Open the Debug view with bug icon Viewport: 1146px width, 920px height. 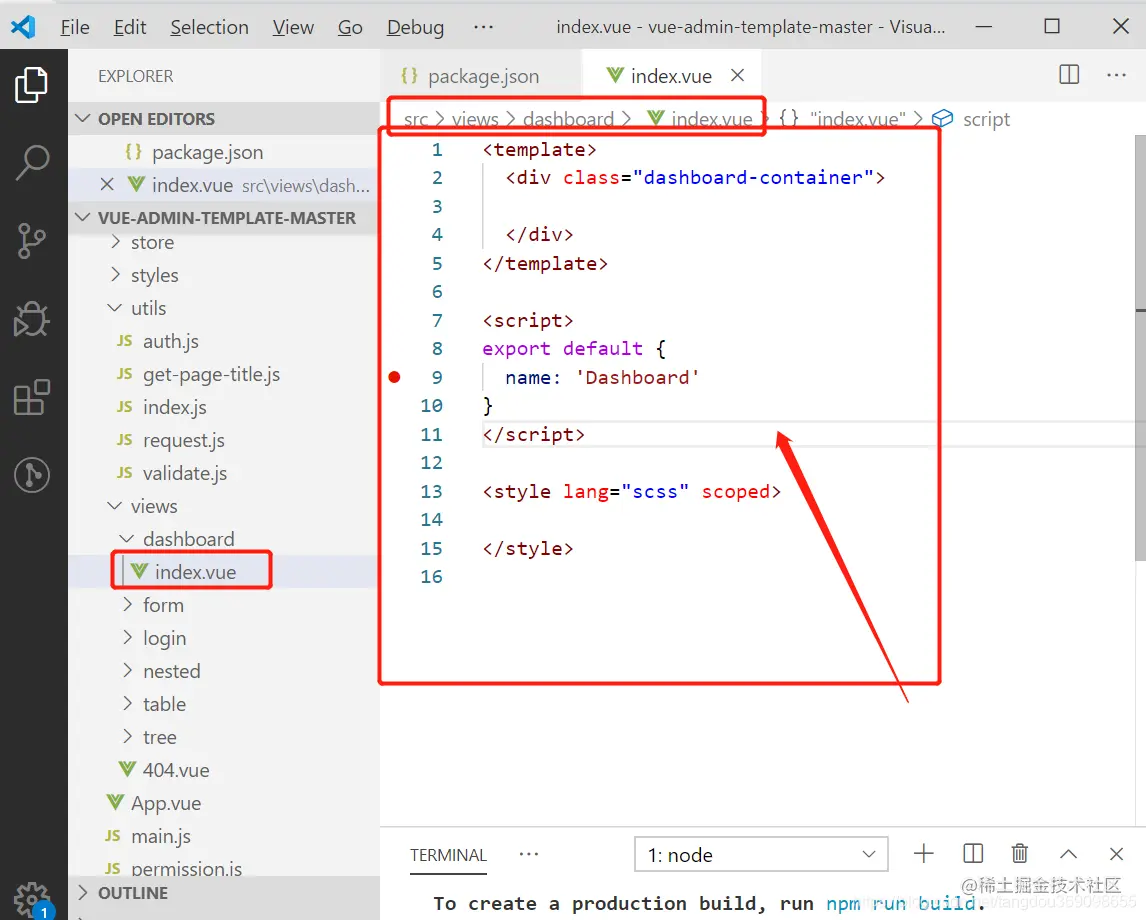tap(31, 319)
